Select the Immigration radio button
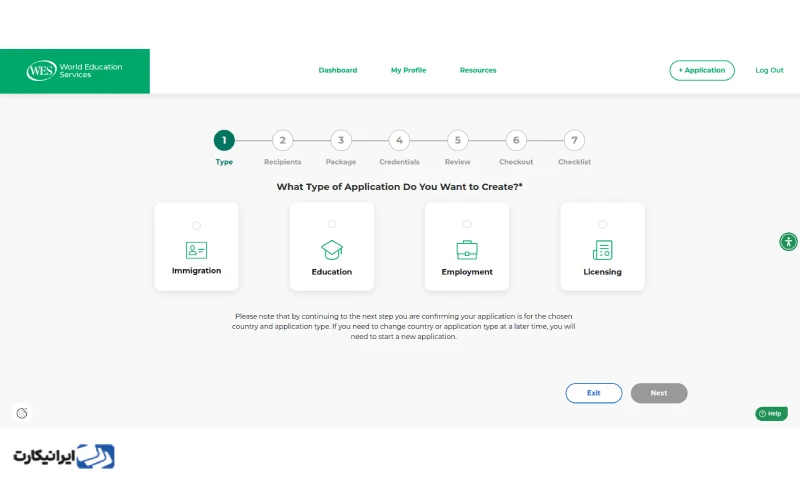This screenshot has height=477, width=800. pos(196,225)
